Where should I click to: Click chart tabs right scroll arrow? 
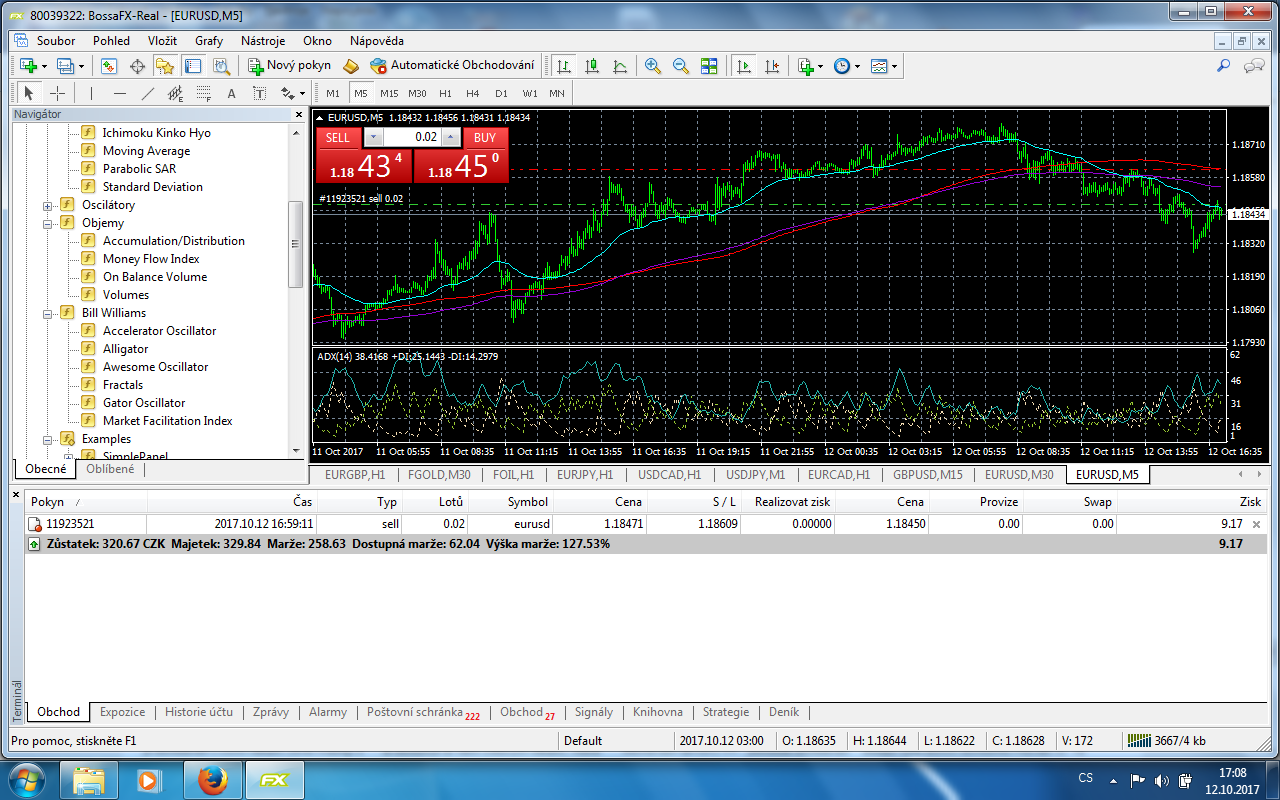pos(1259,475)
